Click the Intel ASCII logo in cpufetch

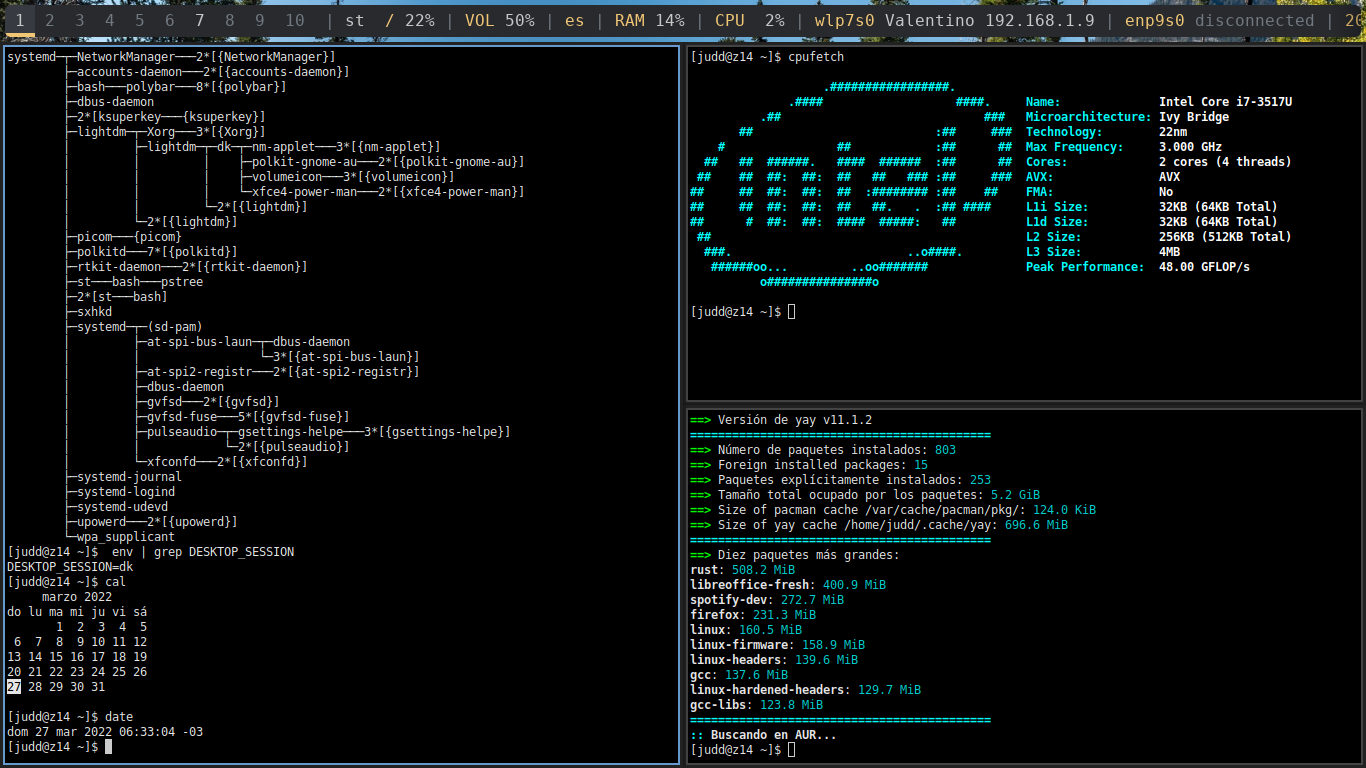pyautogui.click(x=851, y=184)
